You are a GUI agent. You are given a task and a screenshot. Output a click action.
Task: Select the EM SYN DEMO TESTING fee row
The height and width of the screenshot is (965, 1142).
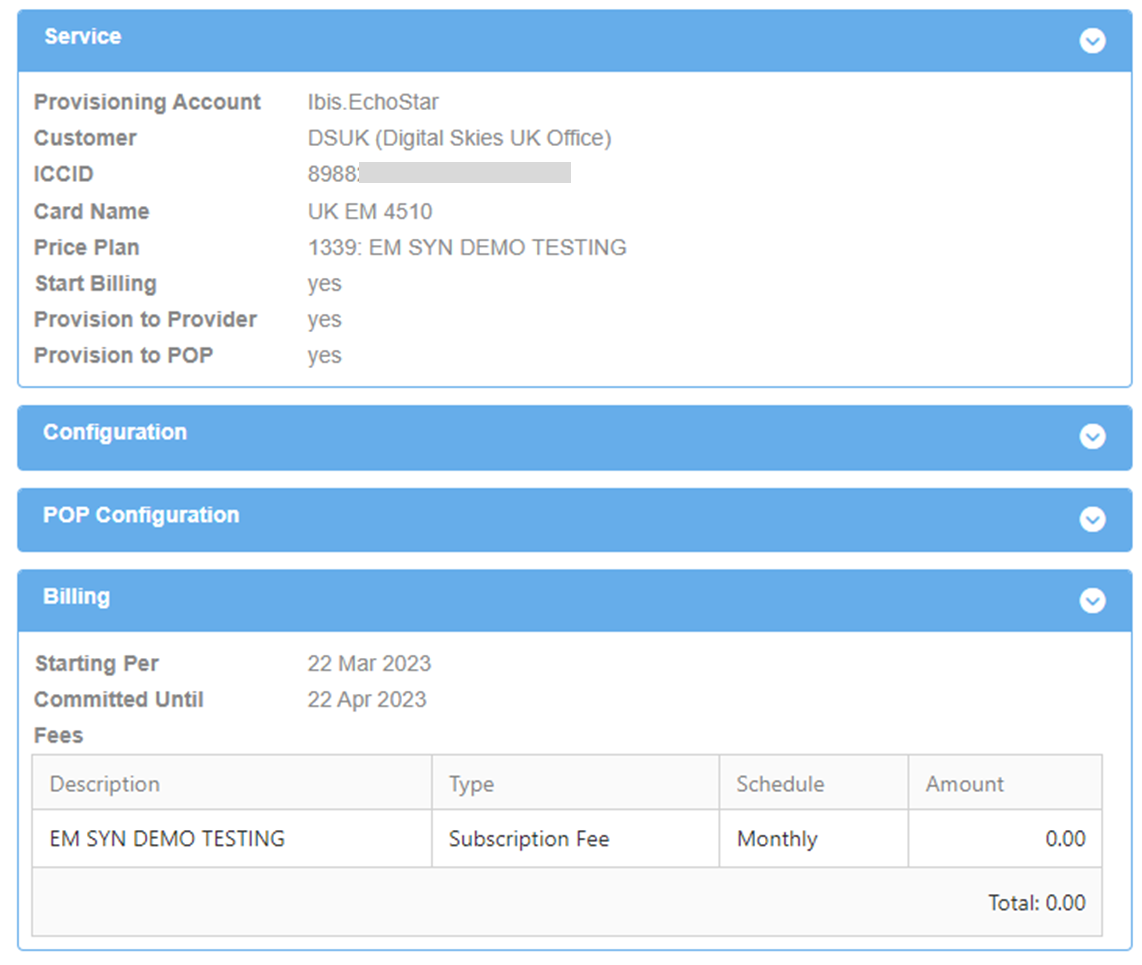coord(167,839)
